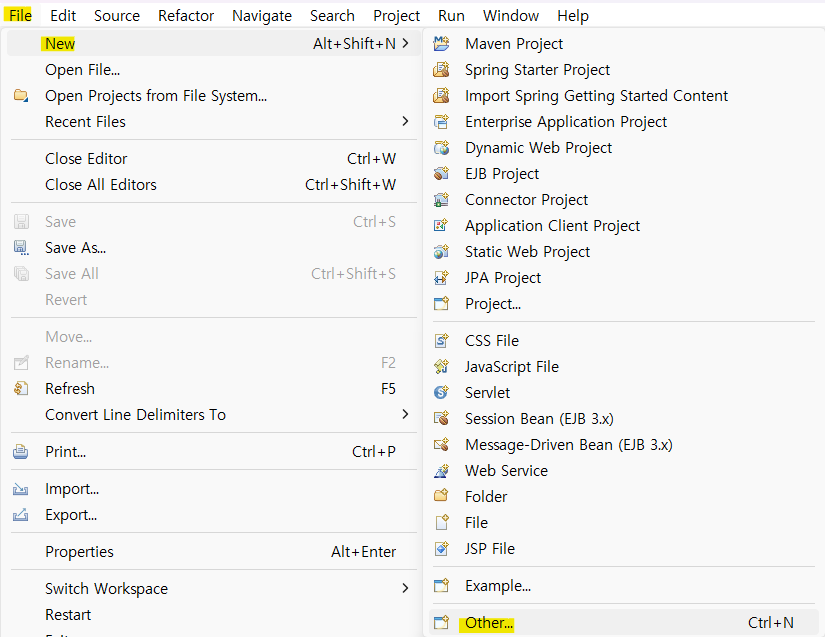This screenshot has width=825, height=637.
Task: Open the Run menu
Action: tap(451, 16)
